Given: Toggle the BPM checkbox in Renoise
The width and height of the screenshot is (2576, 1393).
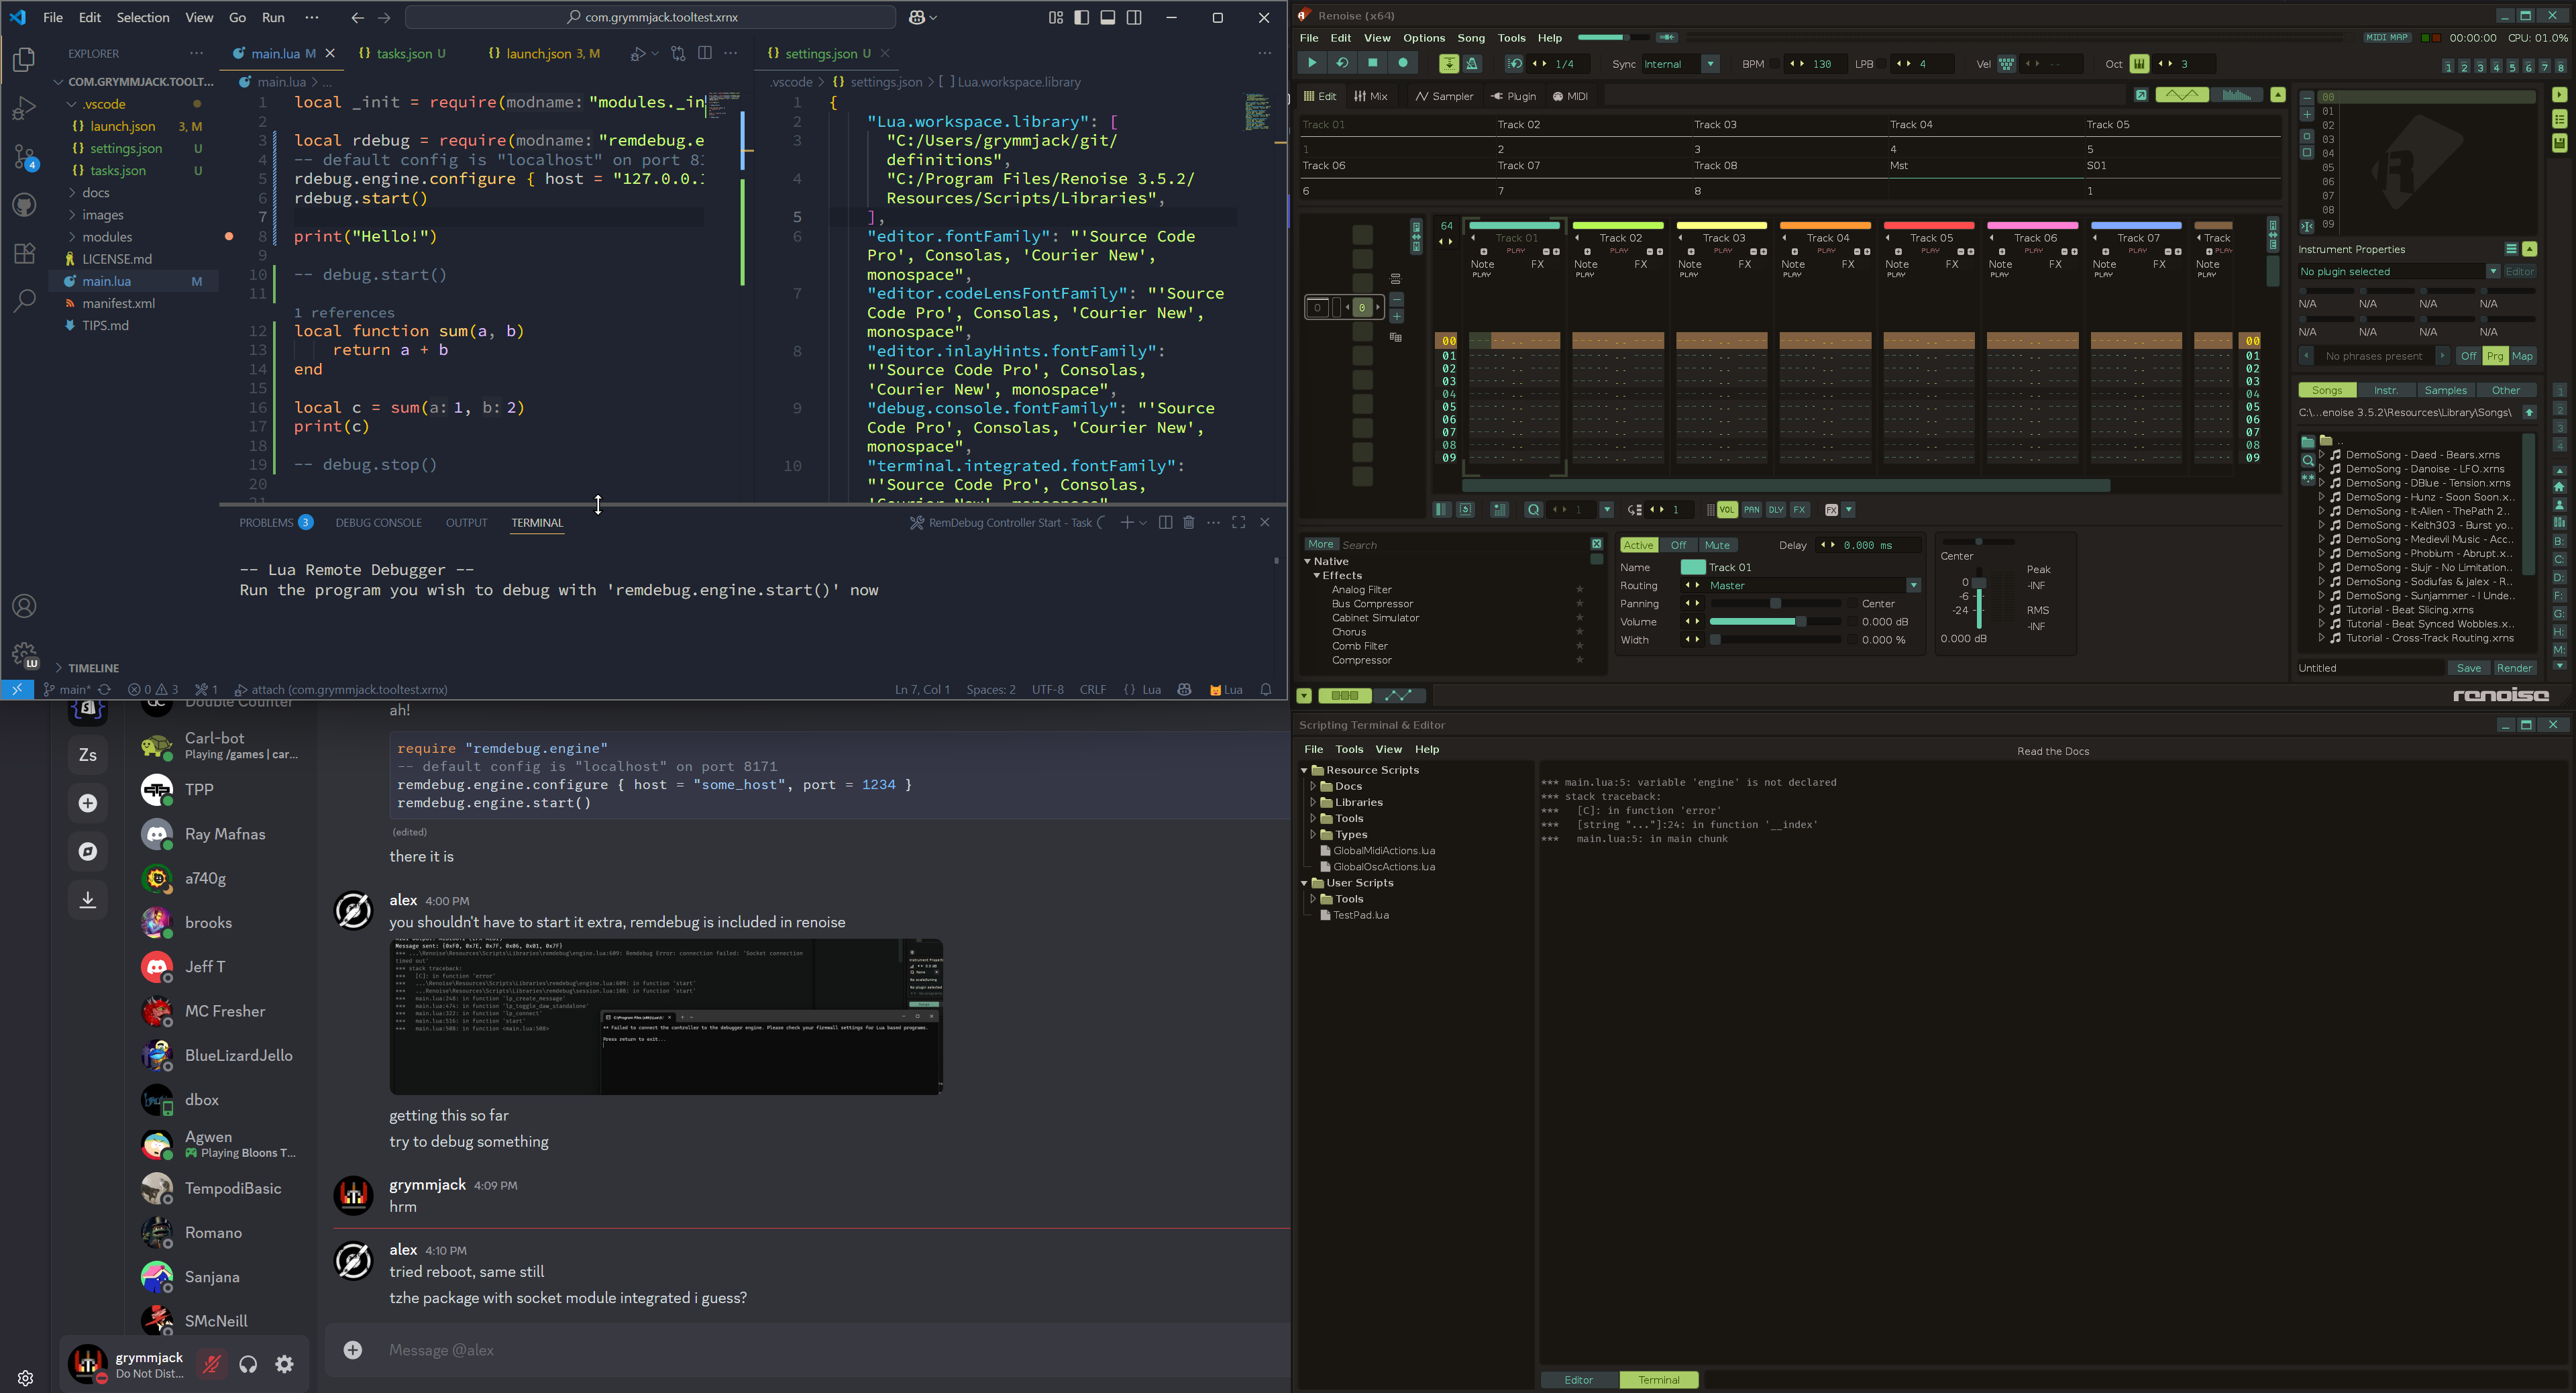Looking at the screenshot, I should tap(1775, 64).
